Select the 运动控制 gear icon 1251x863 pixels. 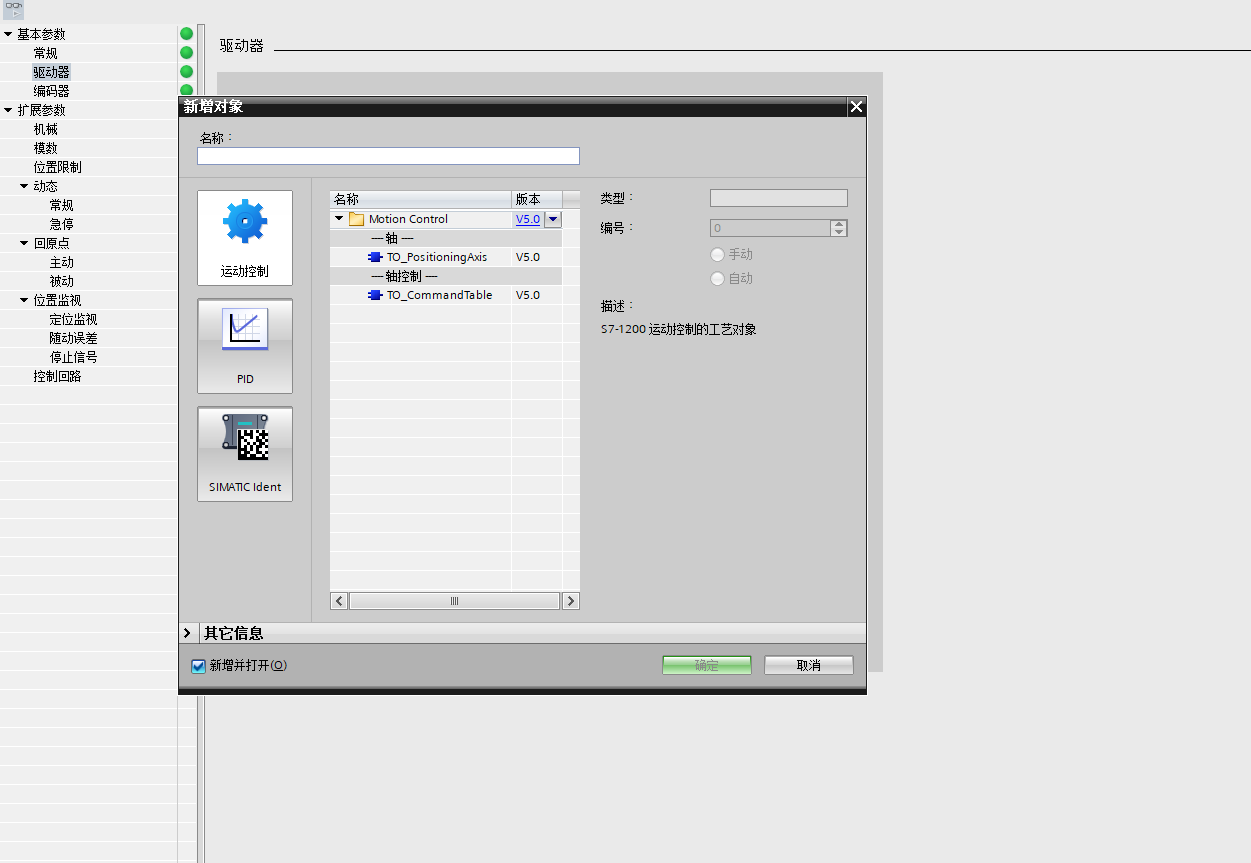245,222
